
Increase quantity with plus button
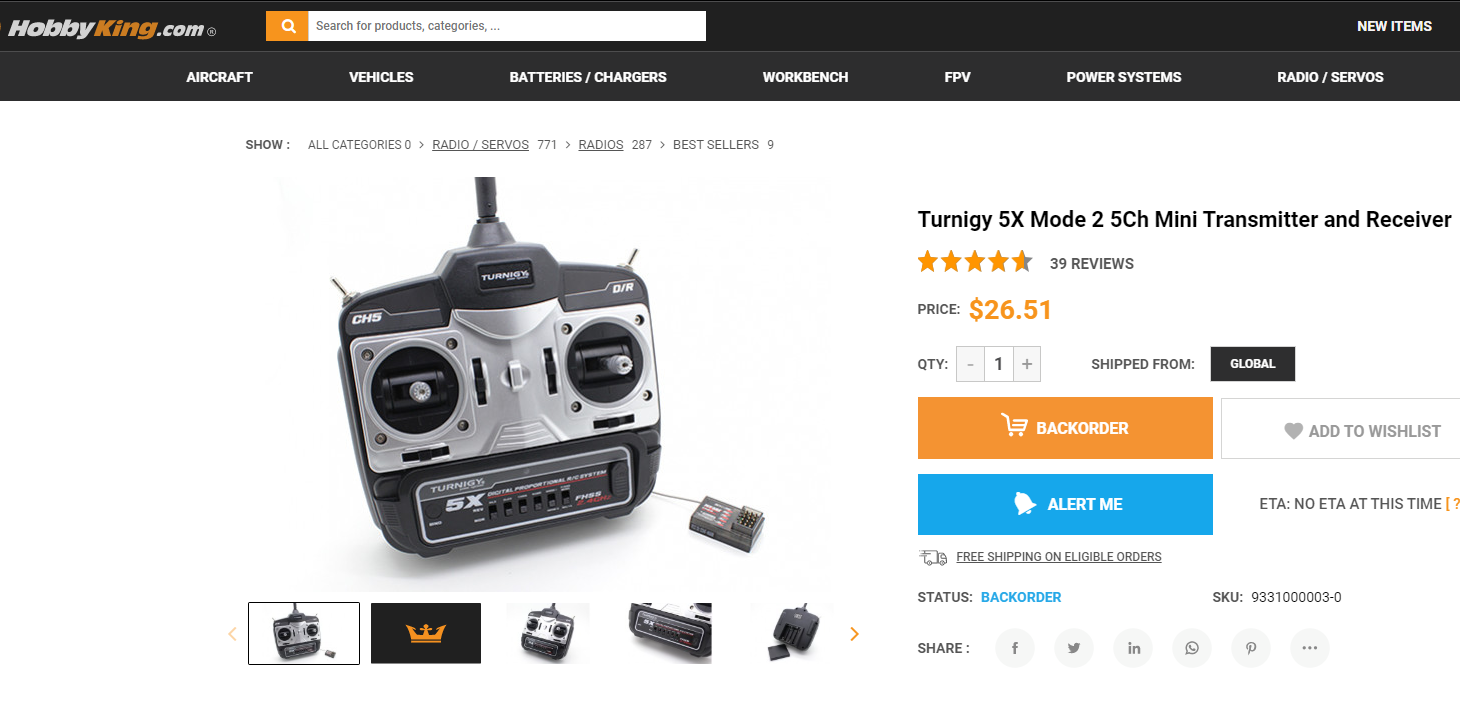pos(1027,364)
